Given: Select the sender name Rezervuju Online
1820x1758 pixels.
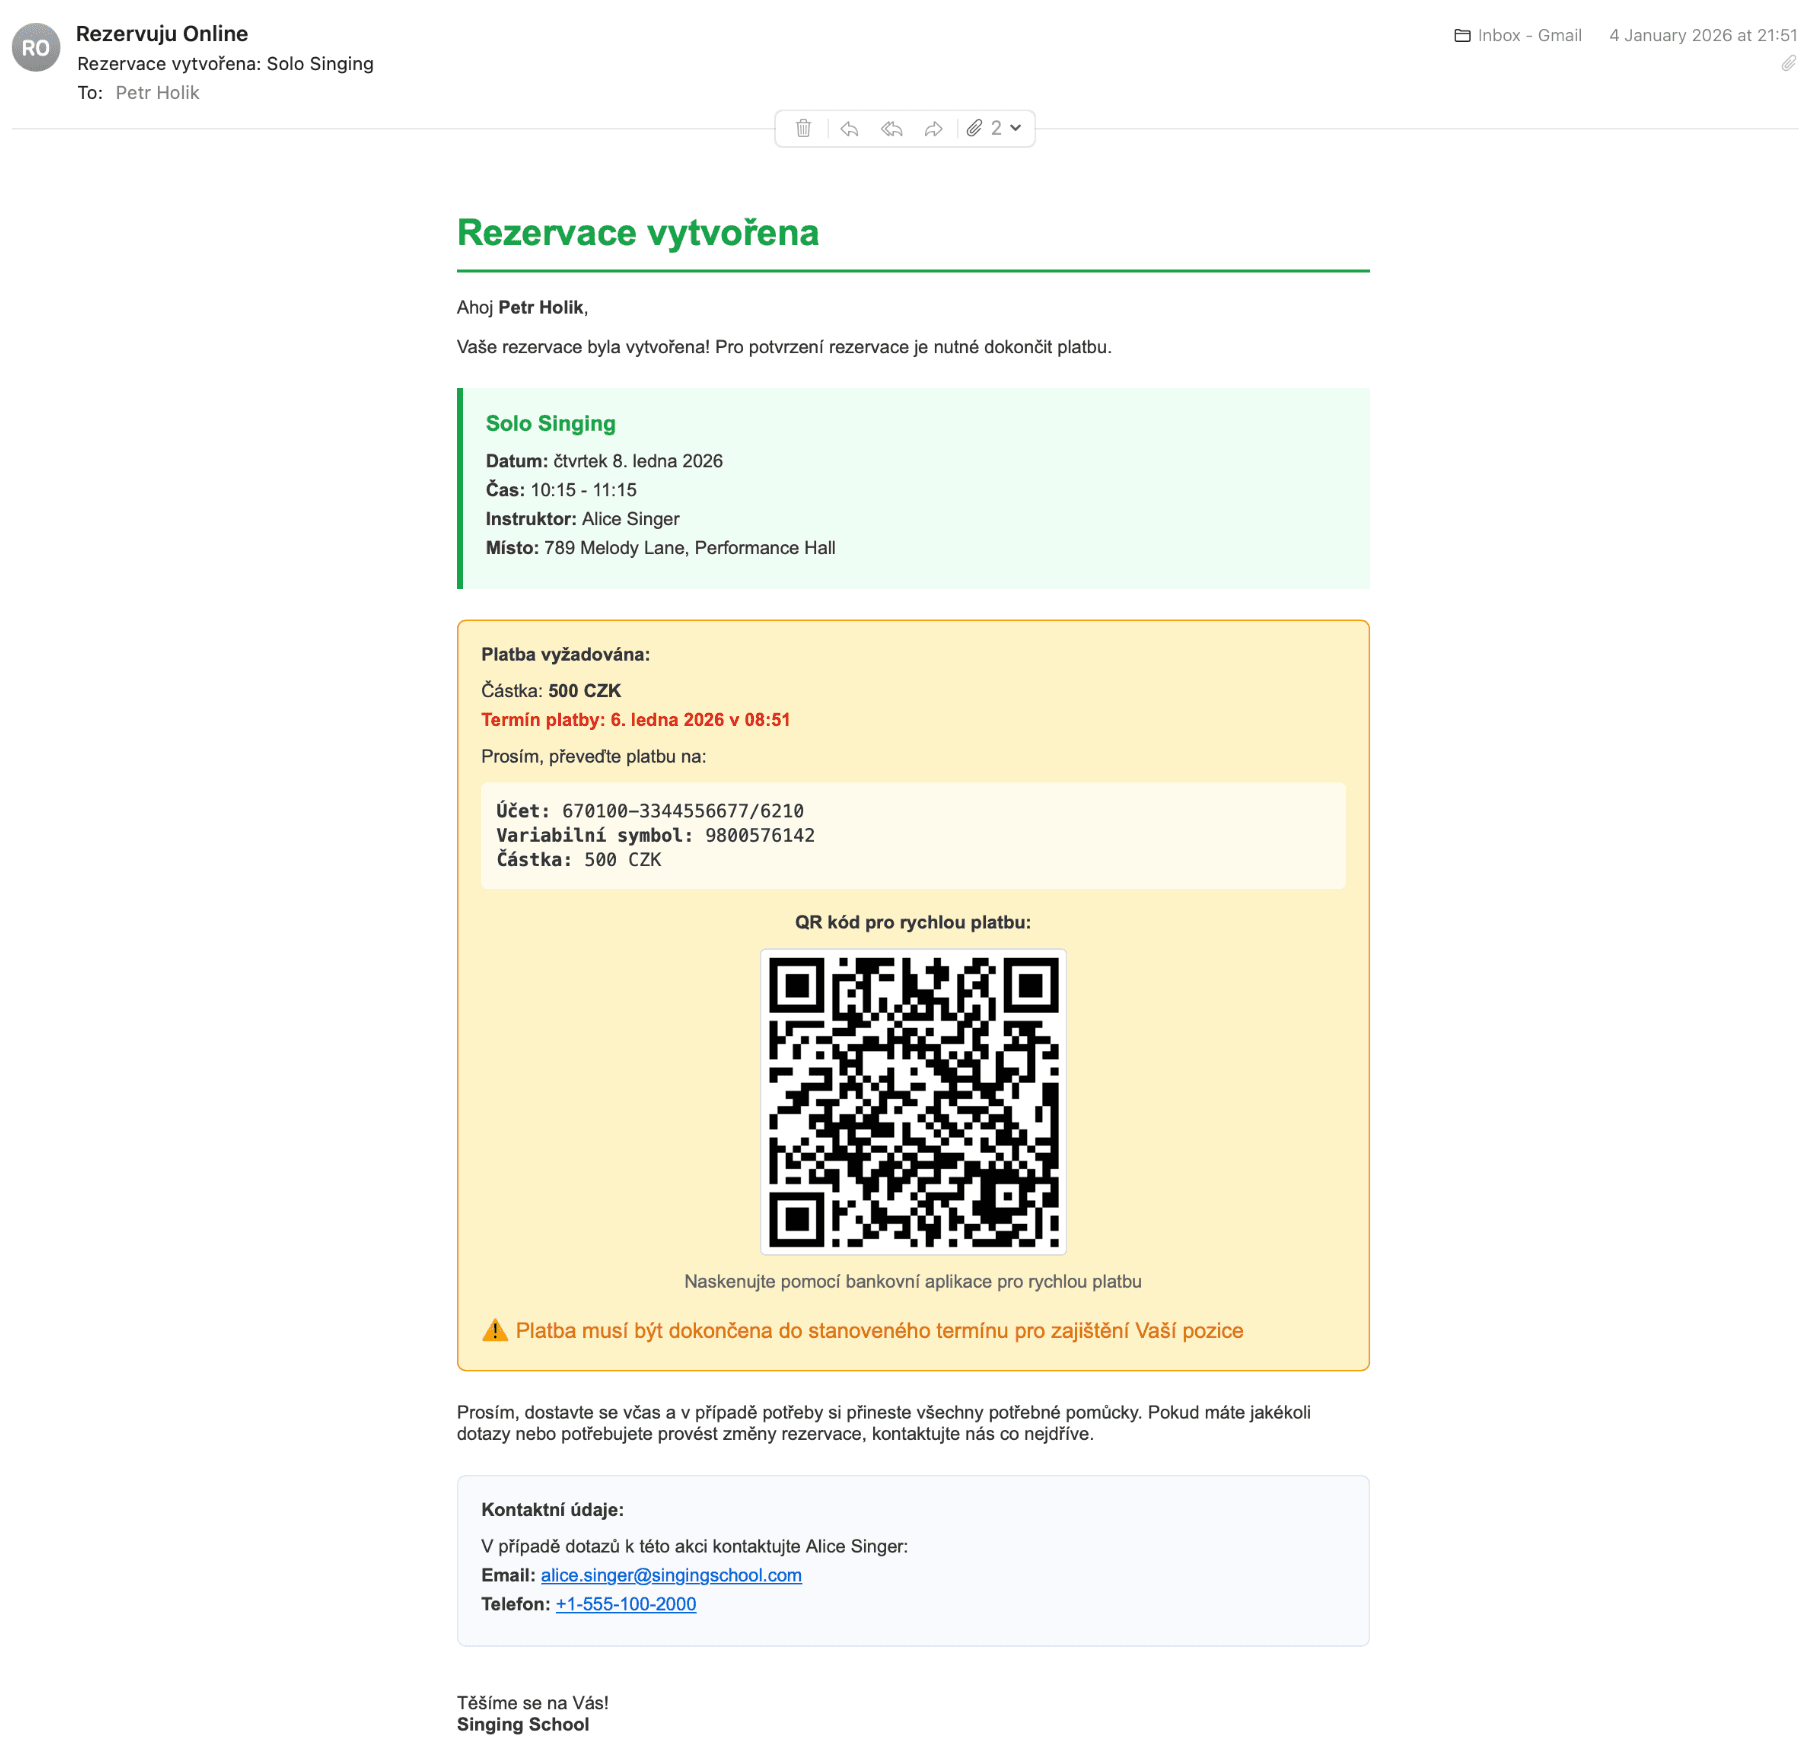Looking at the screenshot, I should (162, 33).
